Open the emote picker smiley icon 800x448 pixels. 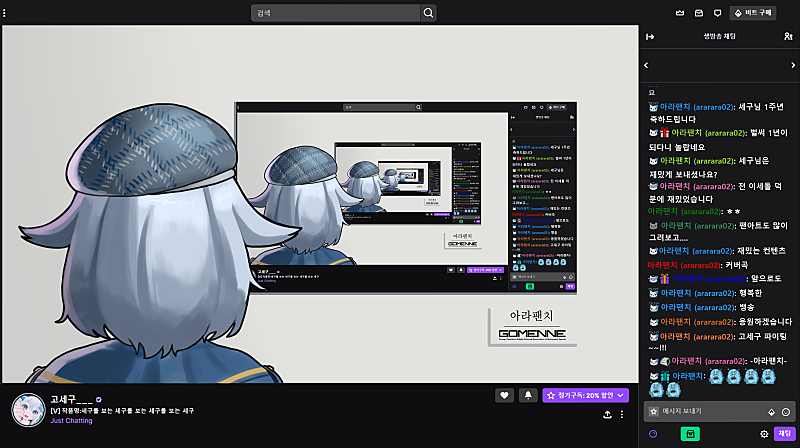(x=786, y=412)
